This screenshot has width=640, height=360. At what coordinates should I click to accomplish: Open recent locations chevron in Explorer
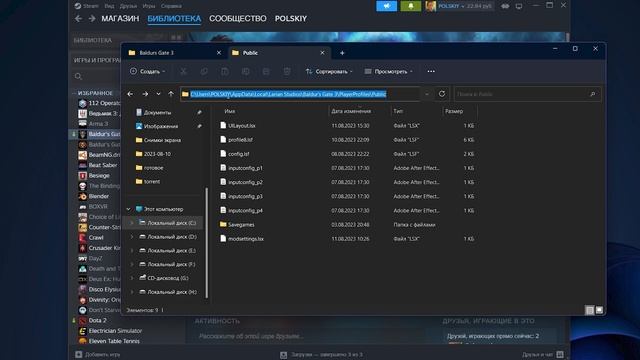158,94
